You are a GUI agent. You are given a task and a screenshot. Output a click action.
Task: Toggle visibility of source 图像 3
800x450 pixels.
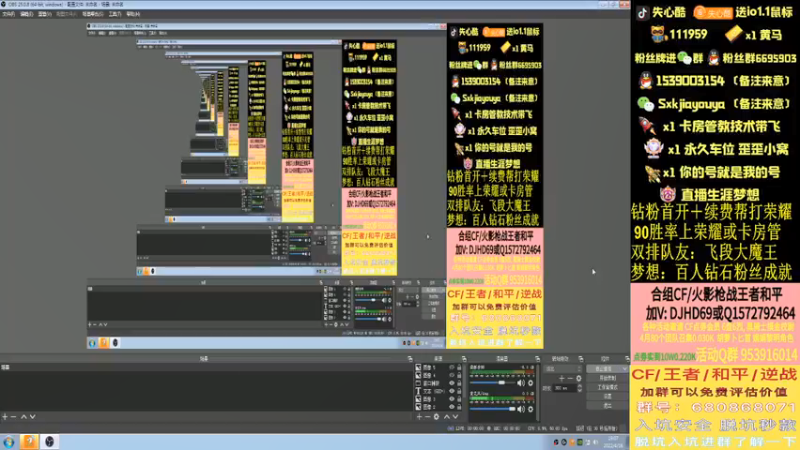coord(452,399)
